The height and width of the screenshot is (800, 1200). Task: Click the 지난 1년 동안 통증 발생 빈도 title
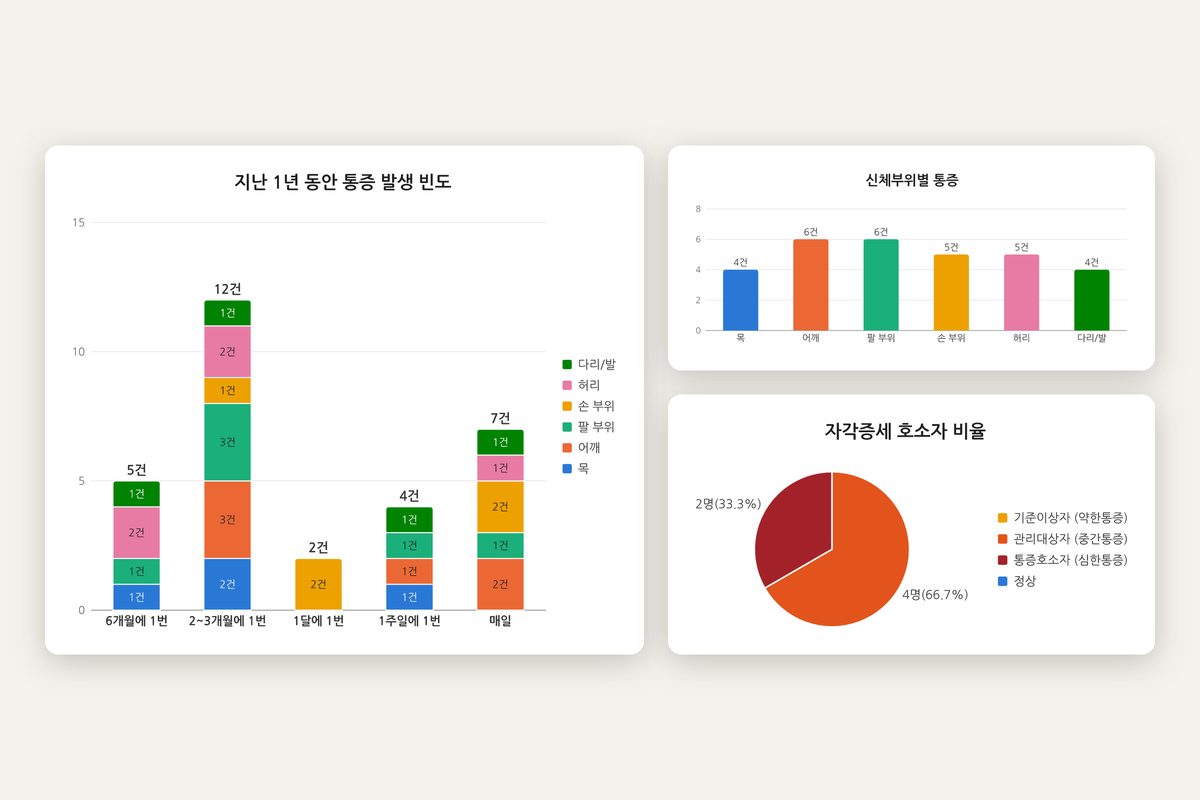pyautogui.click(x=343, y=183)
